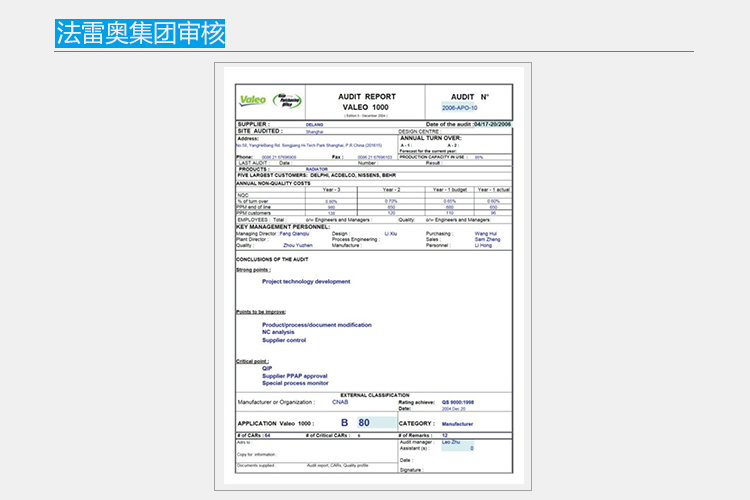The width and height of the screenshot is (750, 500).
Task: Click audit number 2006-APO-10
Action: [x=459, y=108]
